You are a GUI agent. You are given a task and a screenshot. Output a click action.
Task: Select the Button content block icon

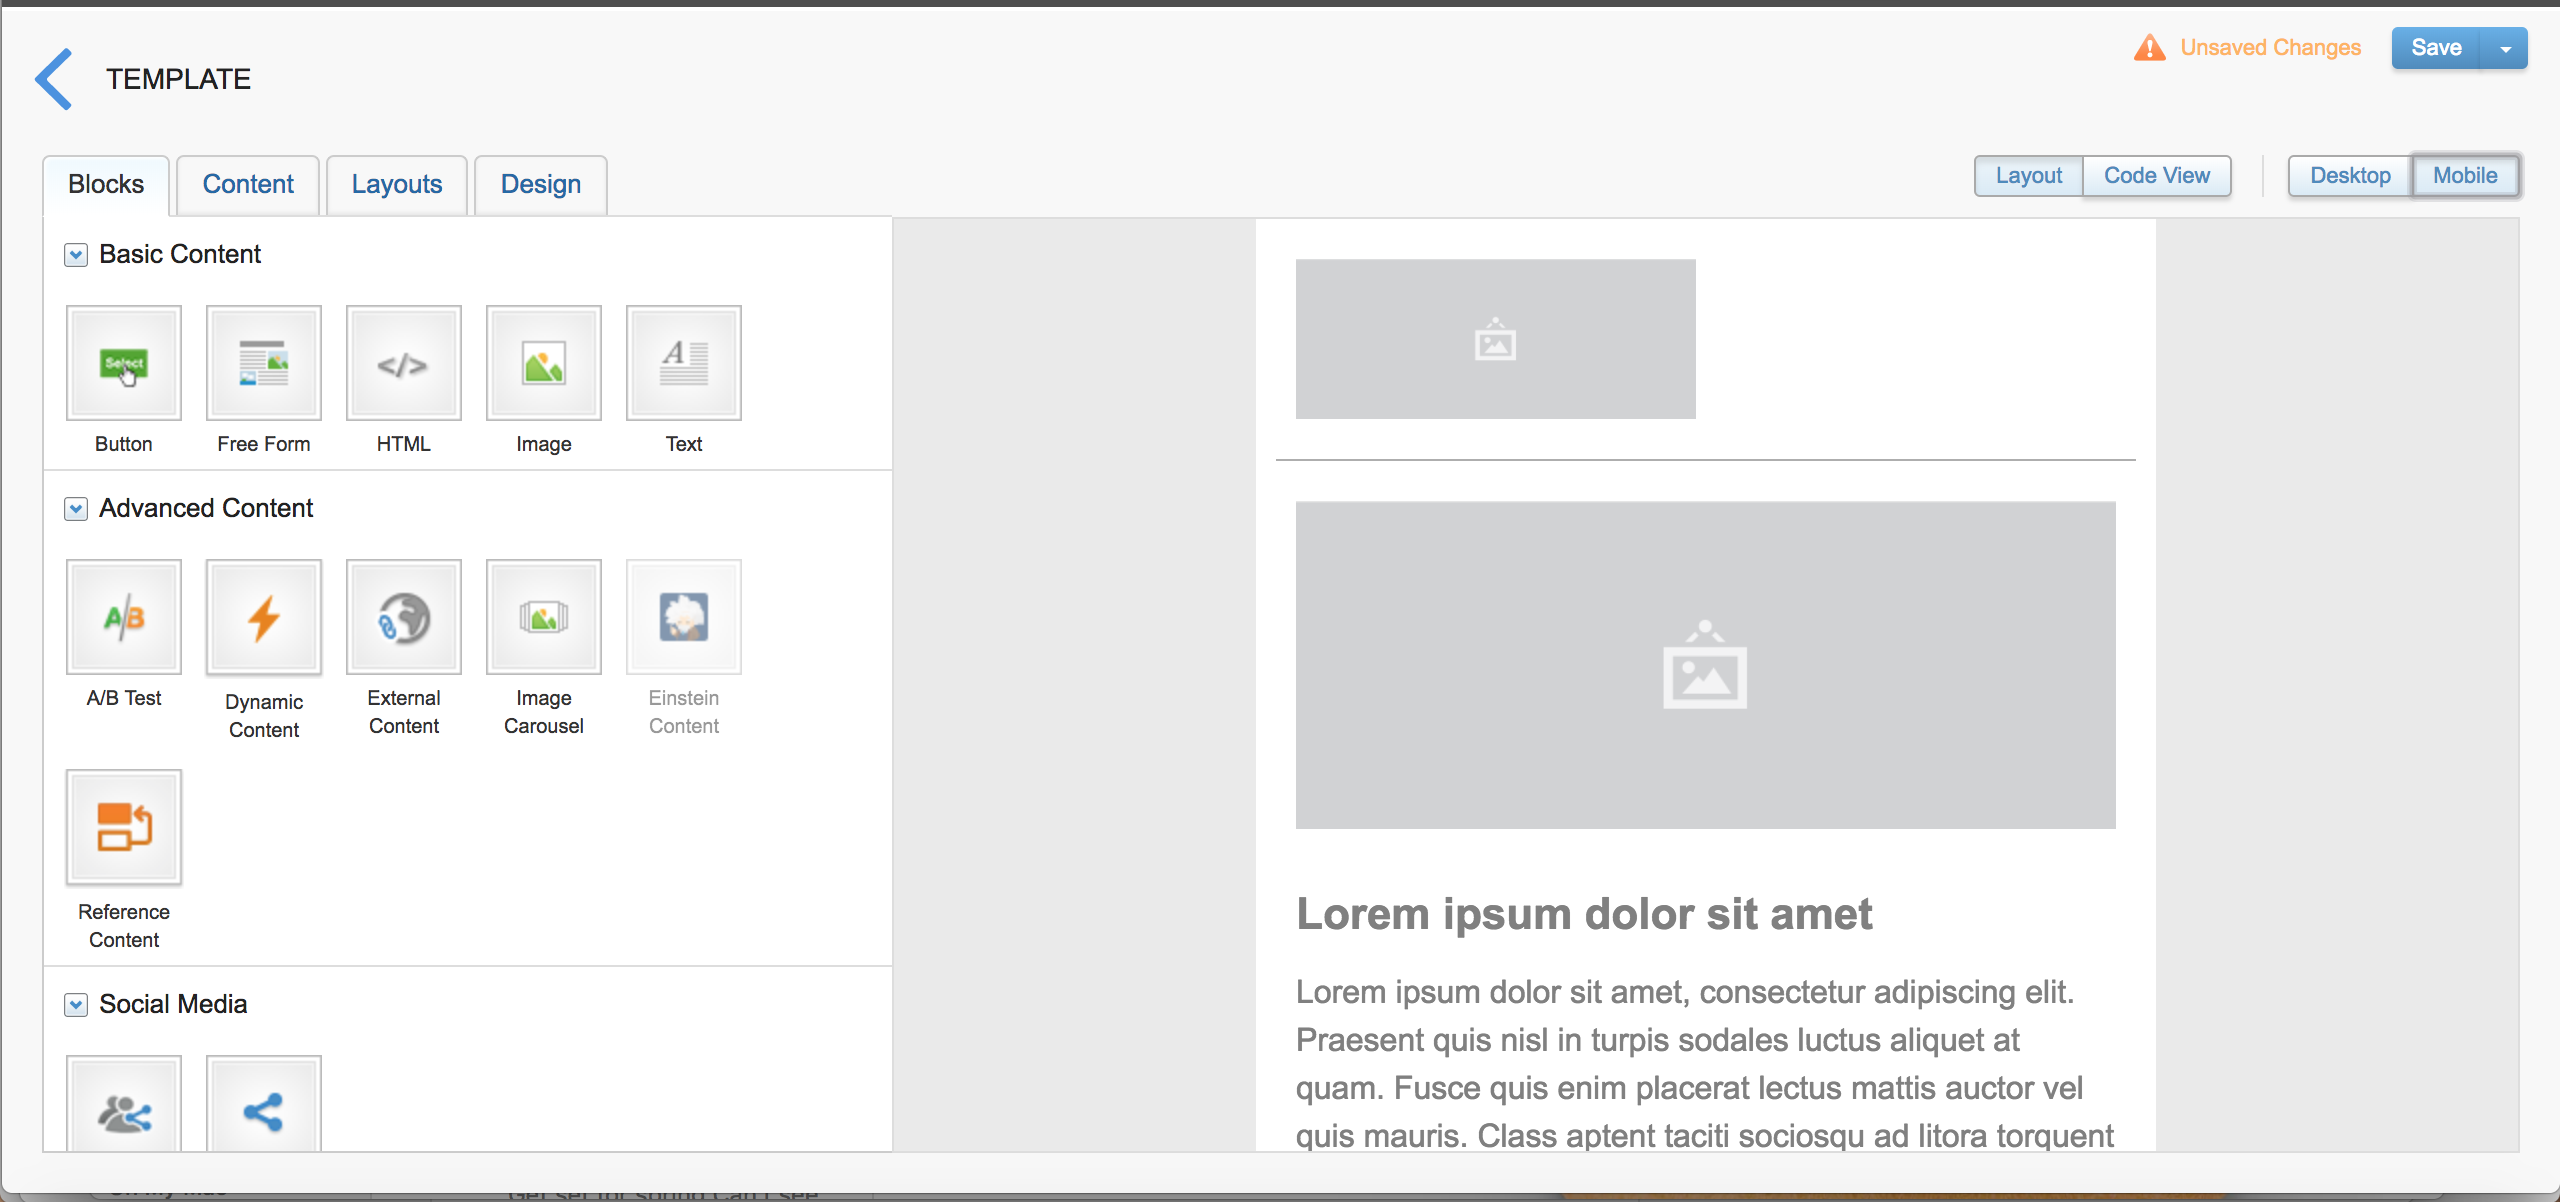tap(124, 363)
